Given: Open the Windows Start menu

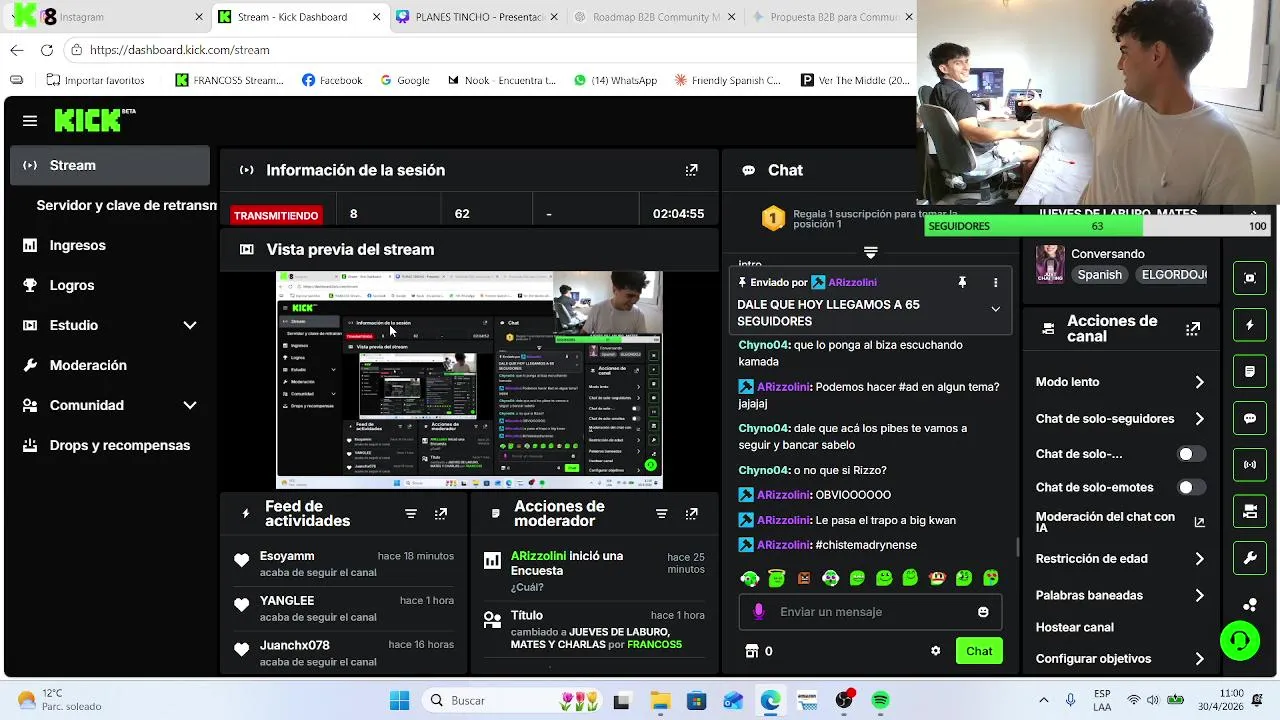Looking at the screenshot, I should 399,701.
